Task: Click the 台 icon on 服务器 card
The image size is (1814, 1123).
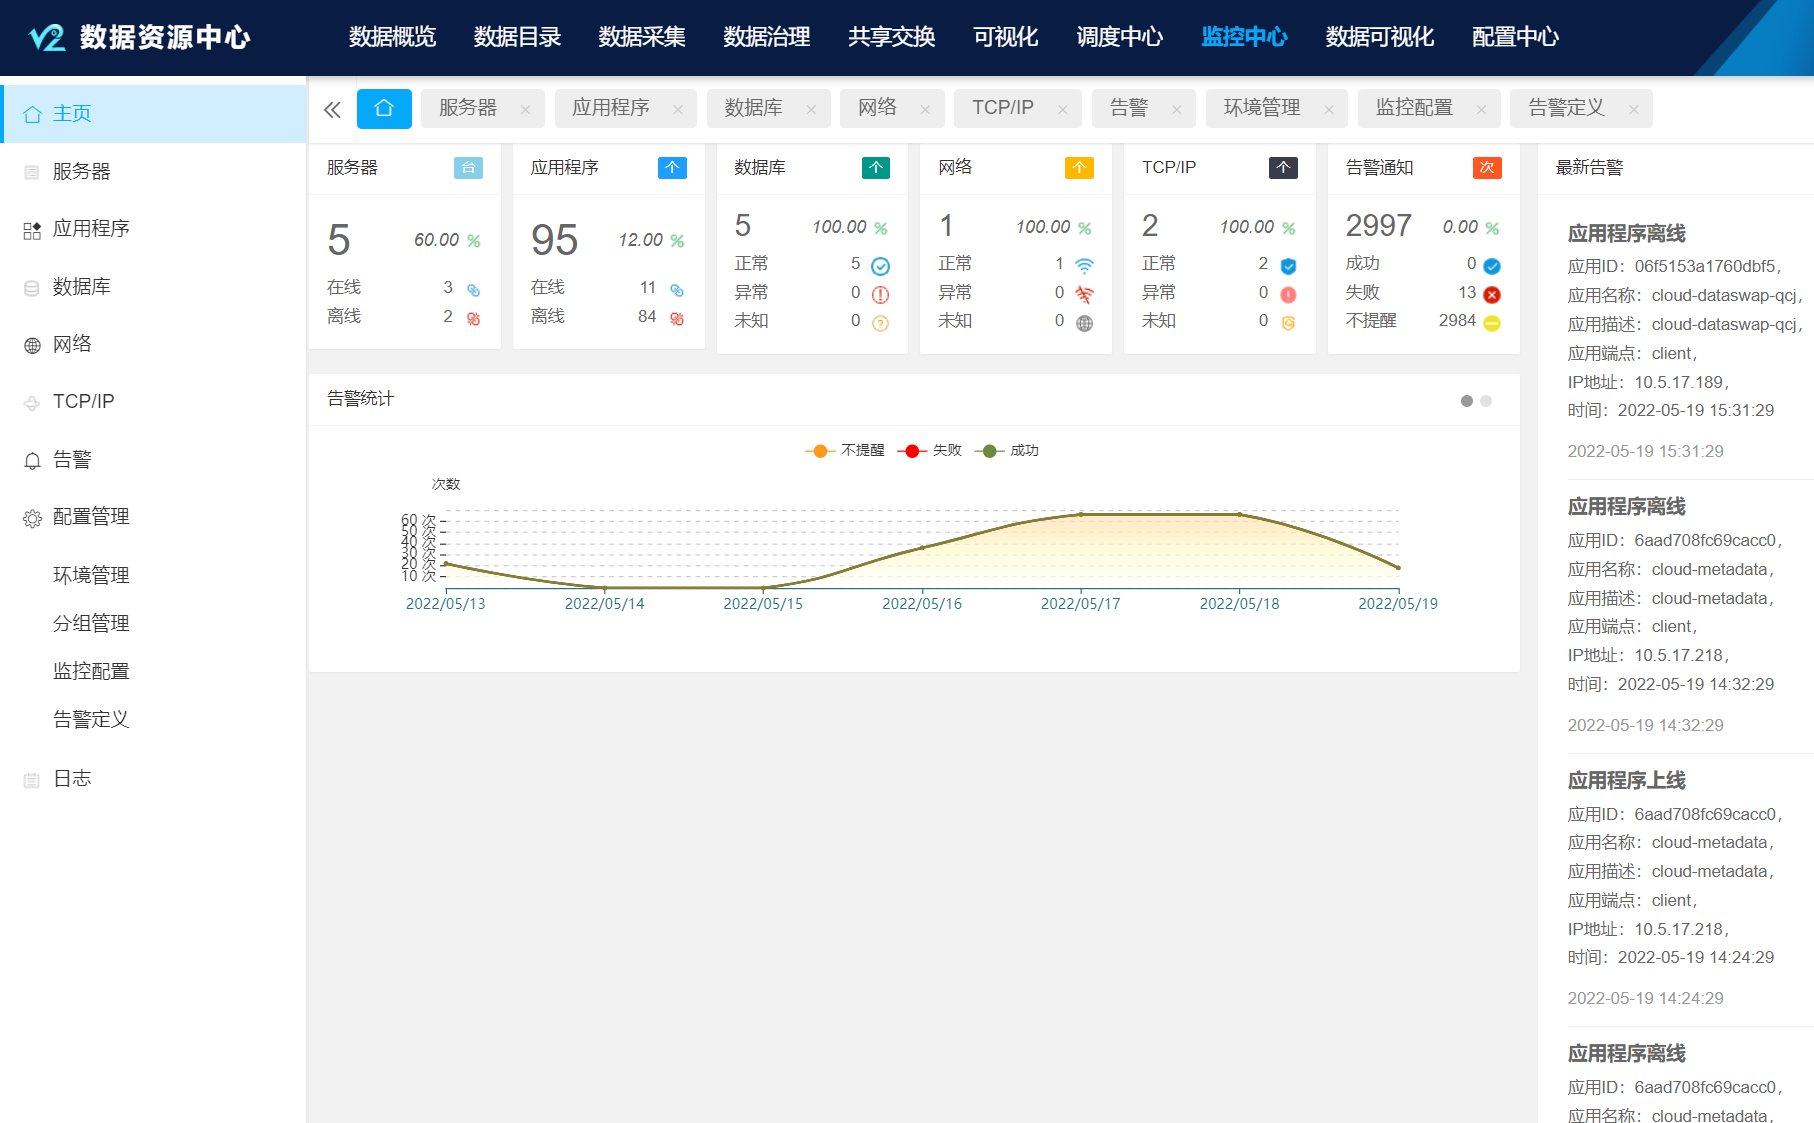Action: (468, 168)
